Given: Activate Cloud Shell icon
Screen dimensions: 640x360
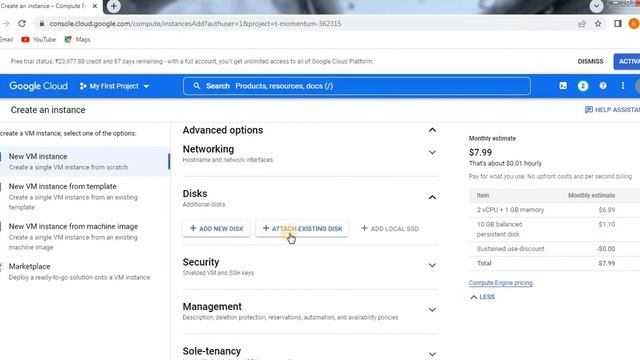Looking at the screenshot, I should 563,86.
